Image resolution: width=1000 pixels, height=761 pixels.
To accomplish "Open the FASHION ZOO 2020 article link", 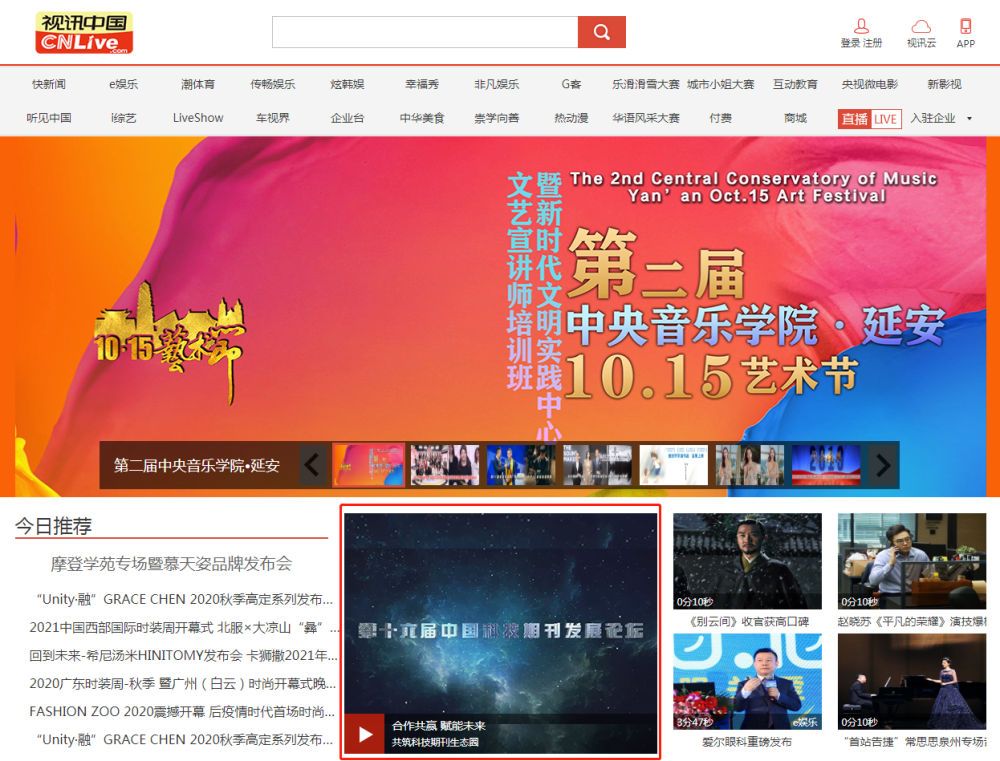I will (x=181, y=711).
